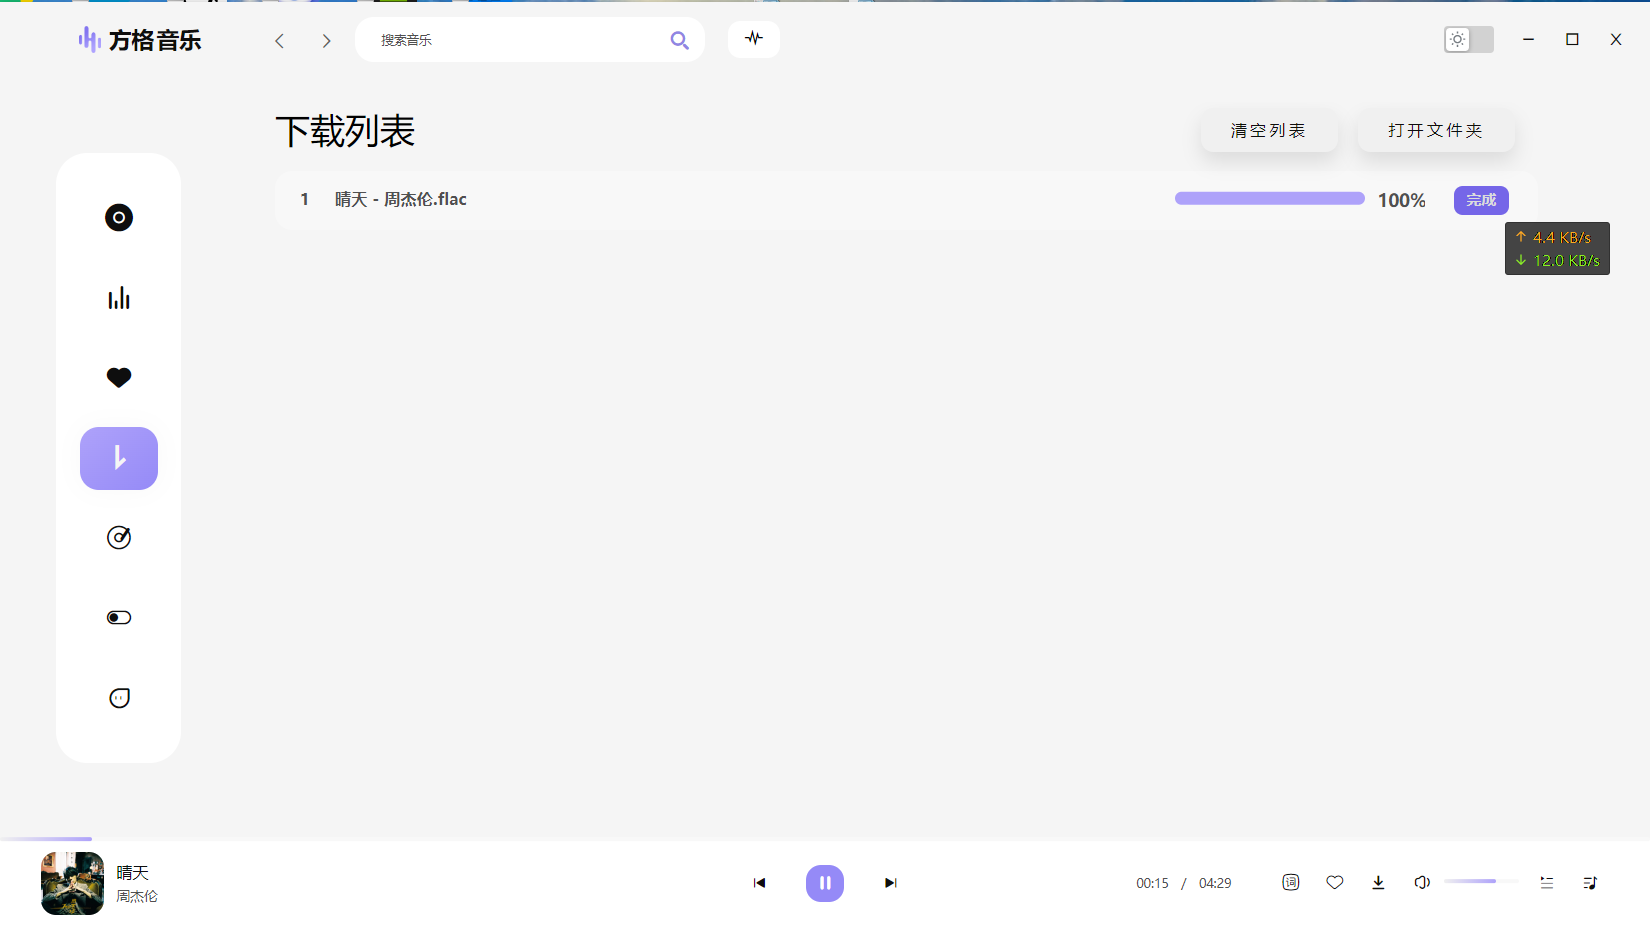Click the smiley face icon in sidebar
Image resolution: width=1650 pixels, height=926 pixels.
pos(119,698)
